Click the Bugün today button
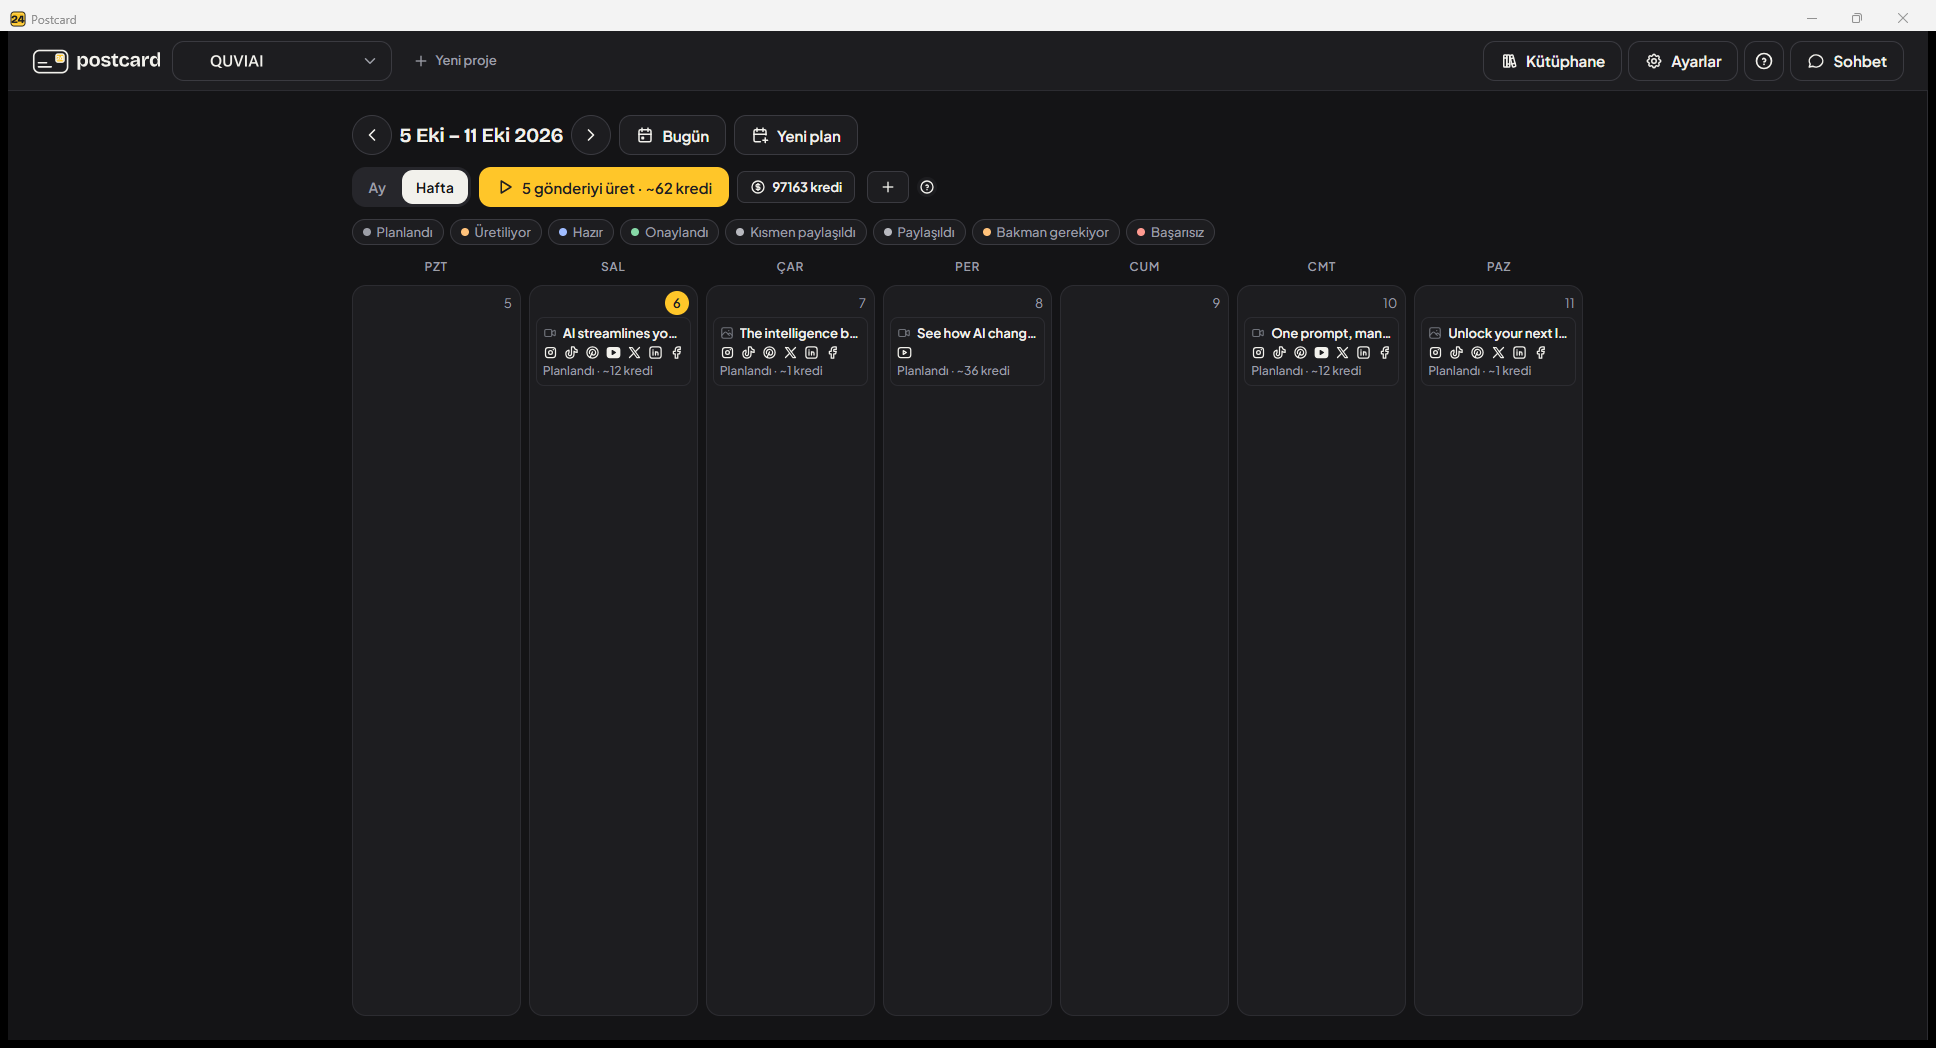 672,136
